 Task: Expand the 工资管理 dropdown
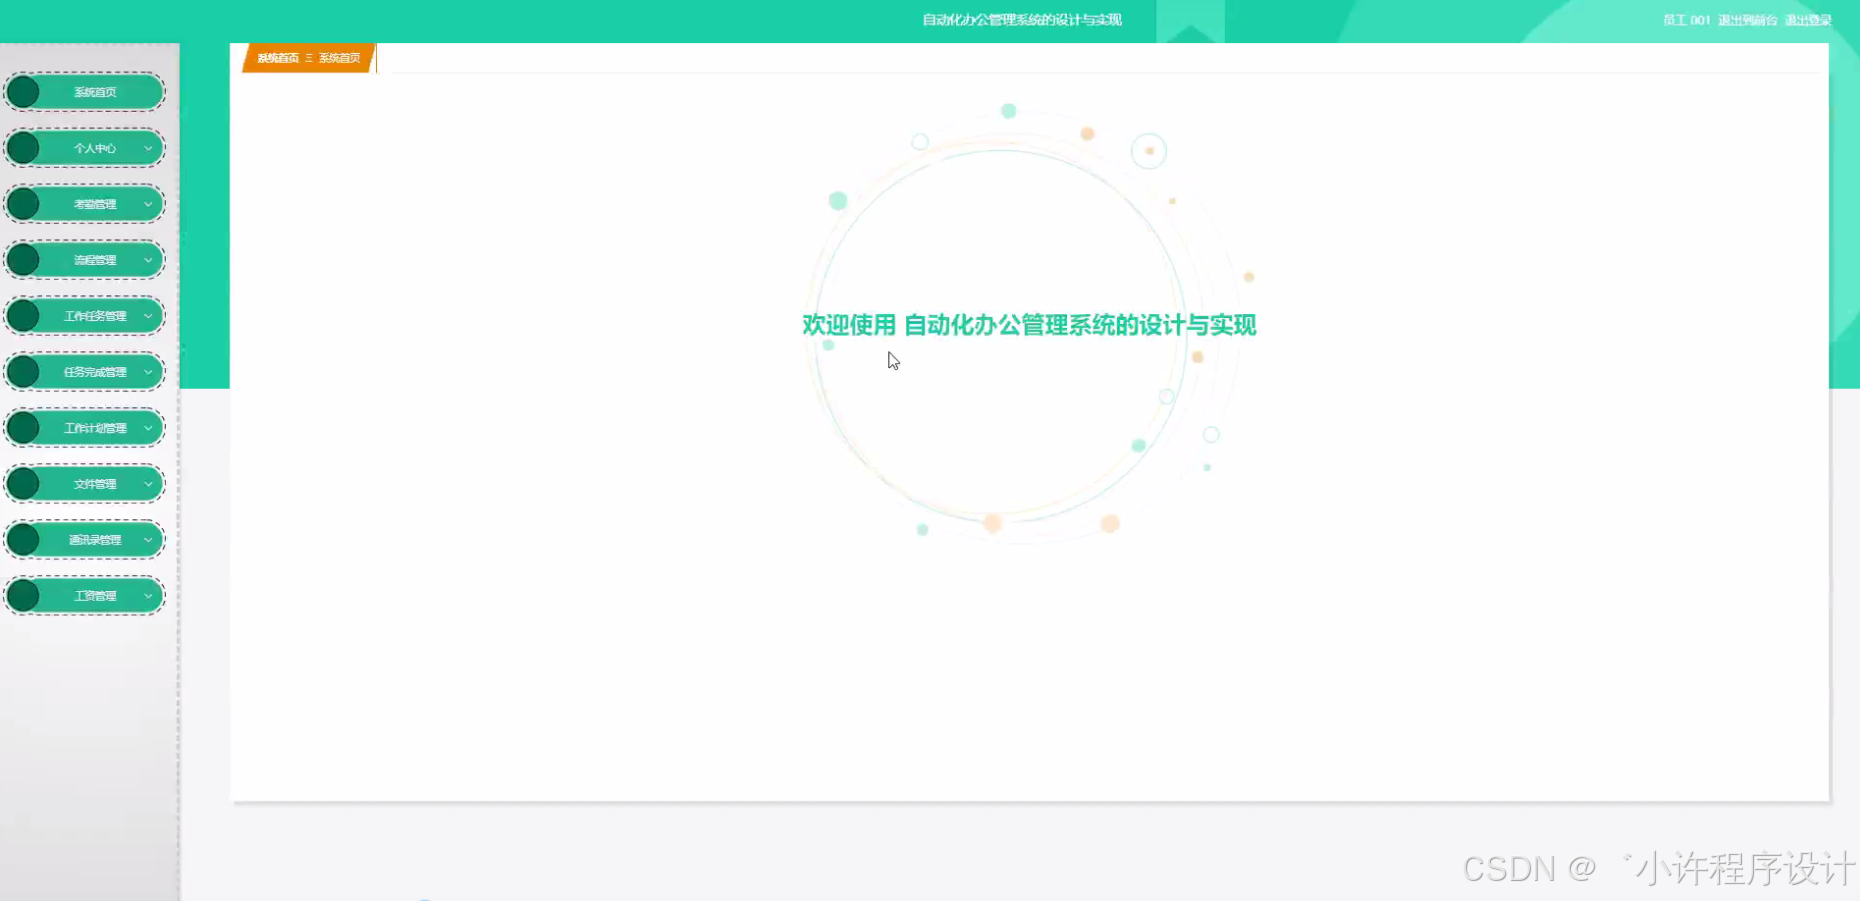148,595
